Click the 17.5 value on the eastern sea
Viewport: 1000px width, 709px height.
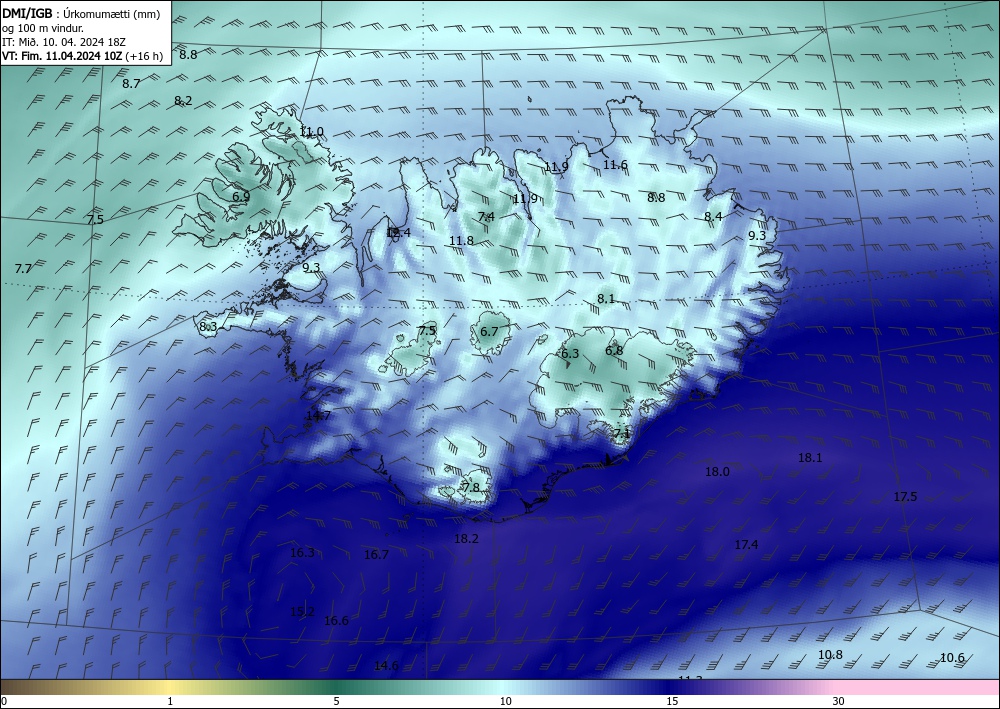click(x=905, y=497)
